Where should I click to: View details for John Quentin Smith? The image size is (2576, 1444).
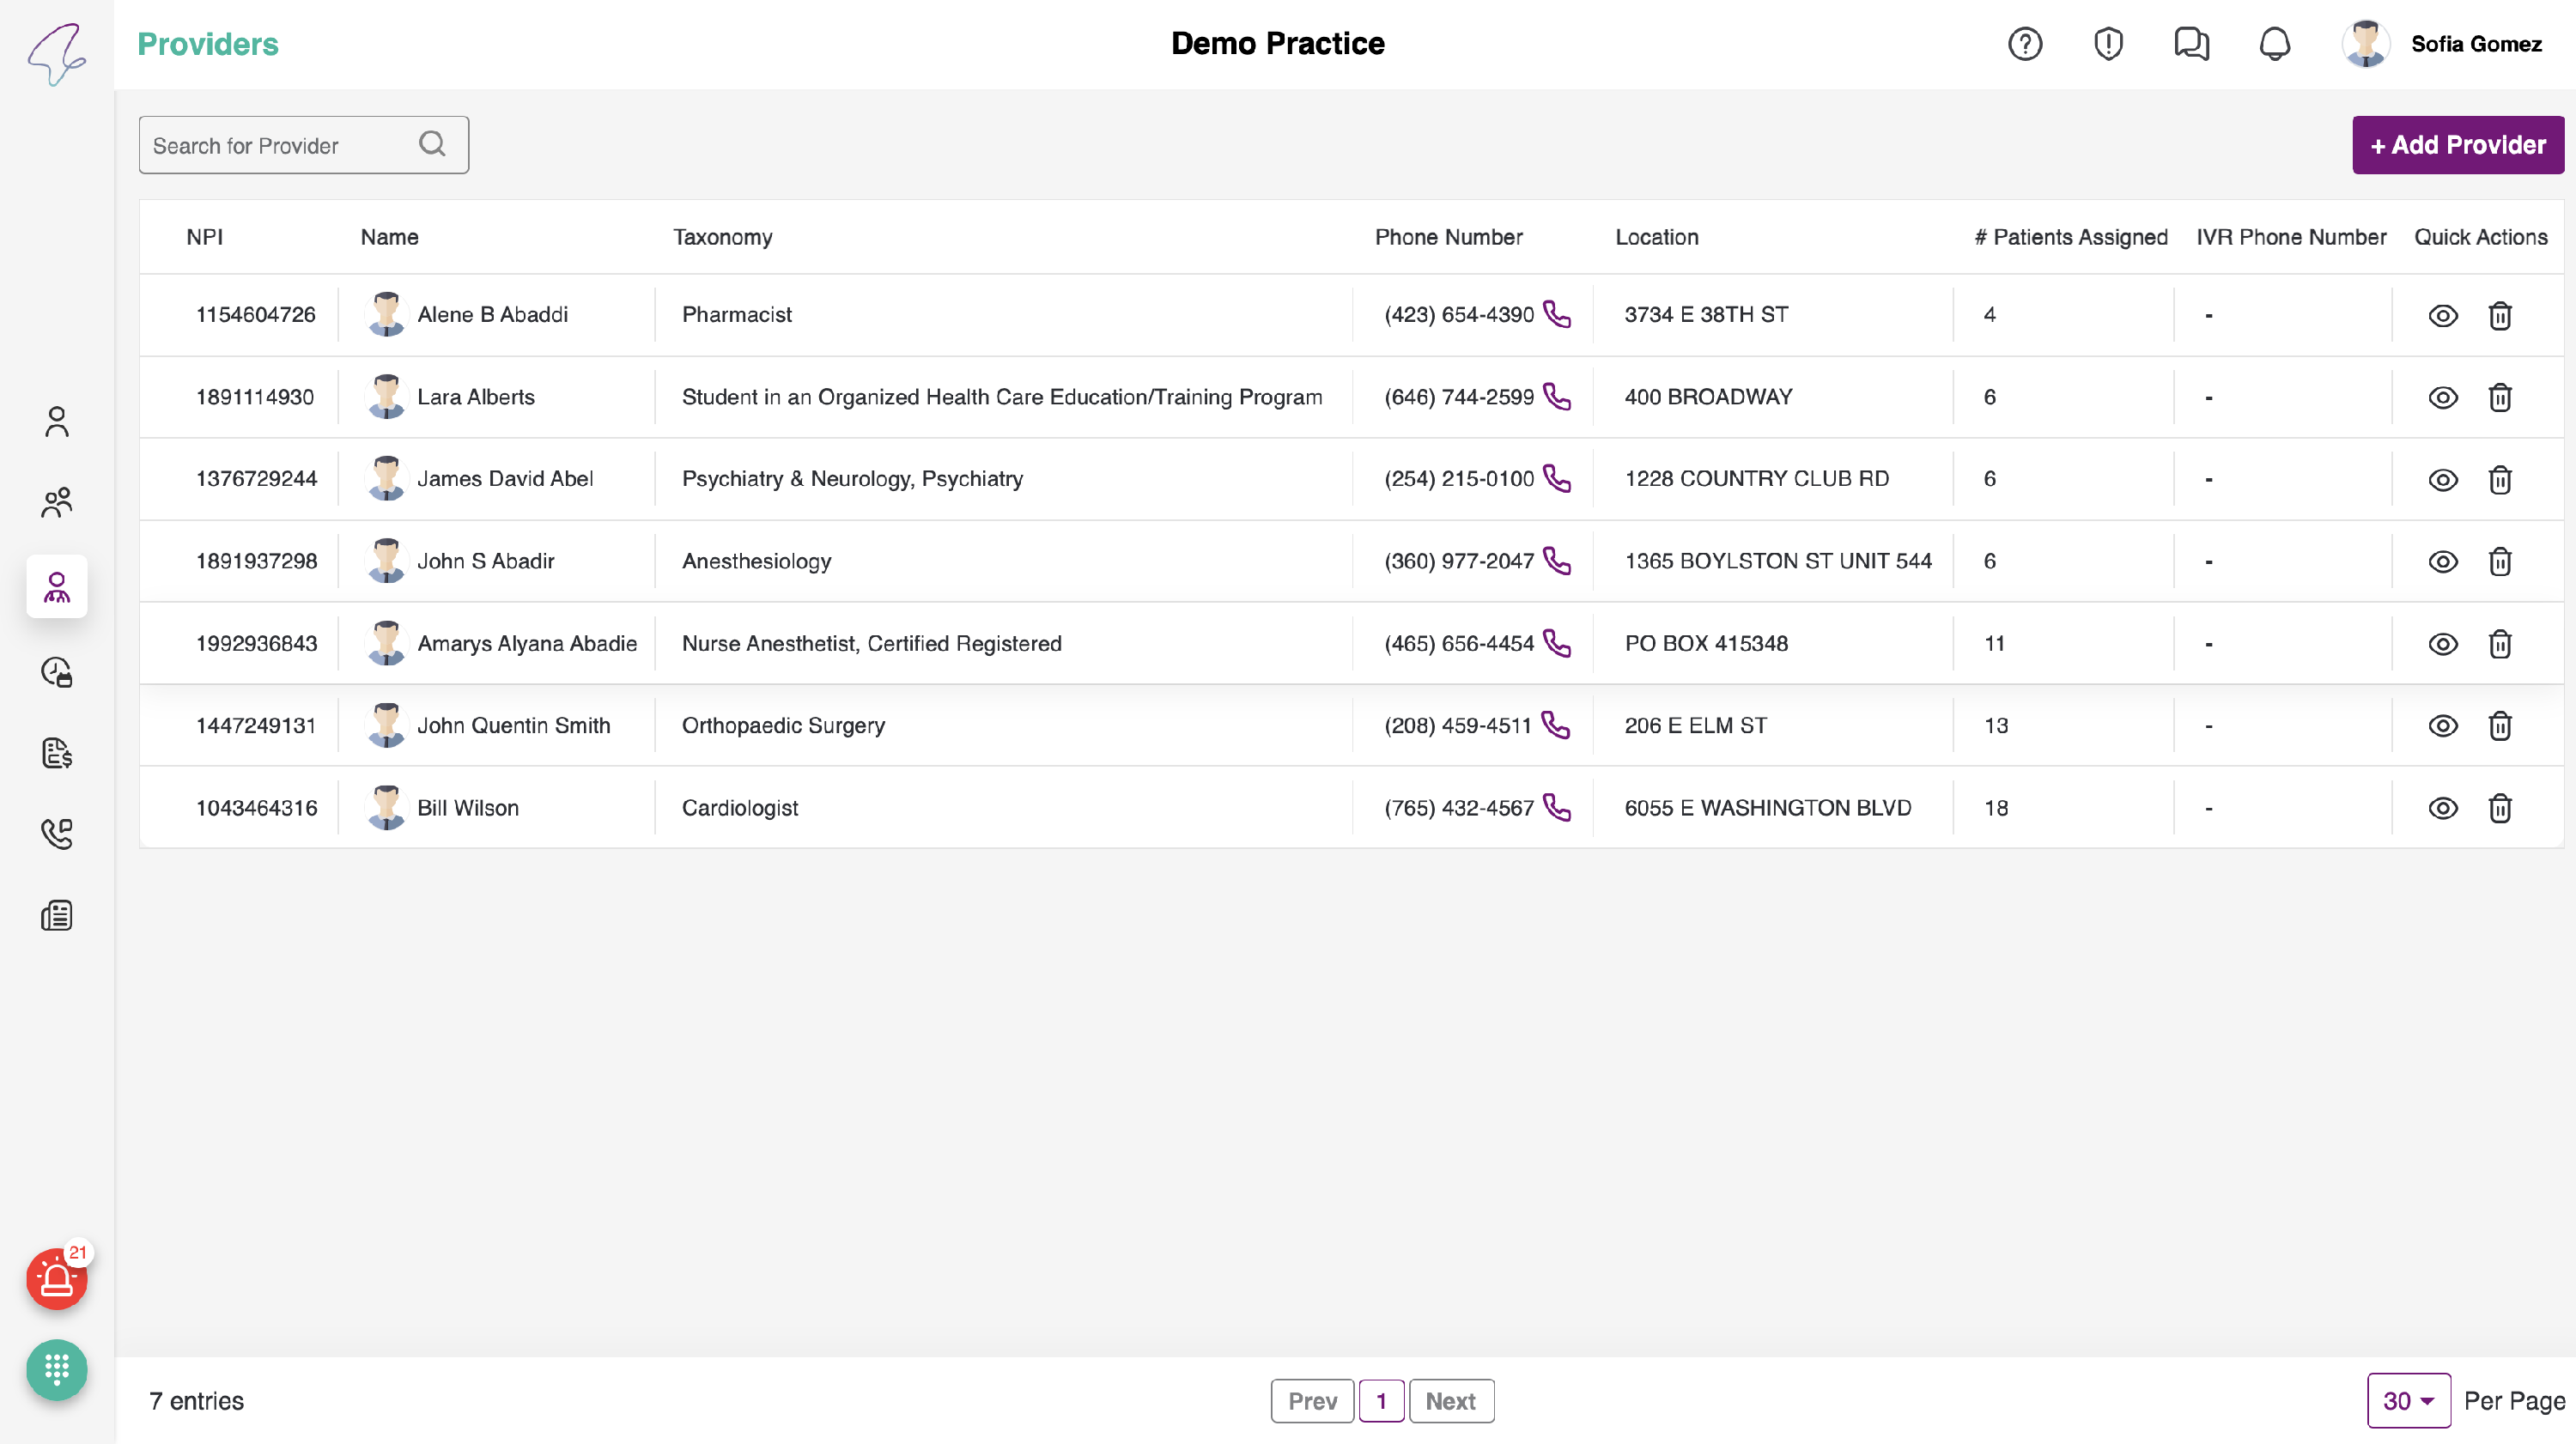point(2442,726)
